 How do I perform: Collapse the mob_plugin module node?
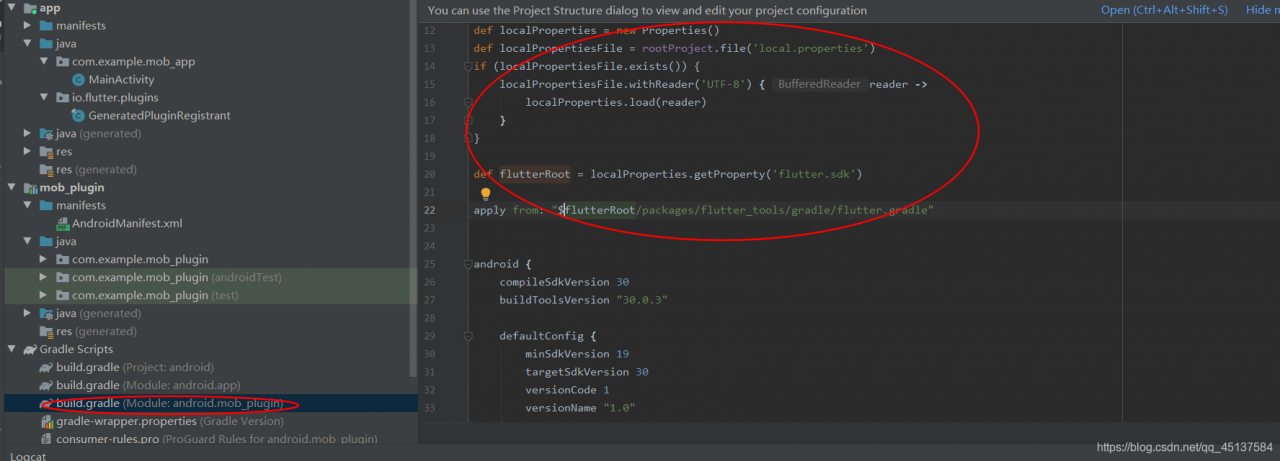tap(11, 188)
